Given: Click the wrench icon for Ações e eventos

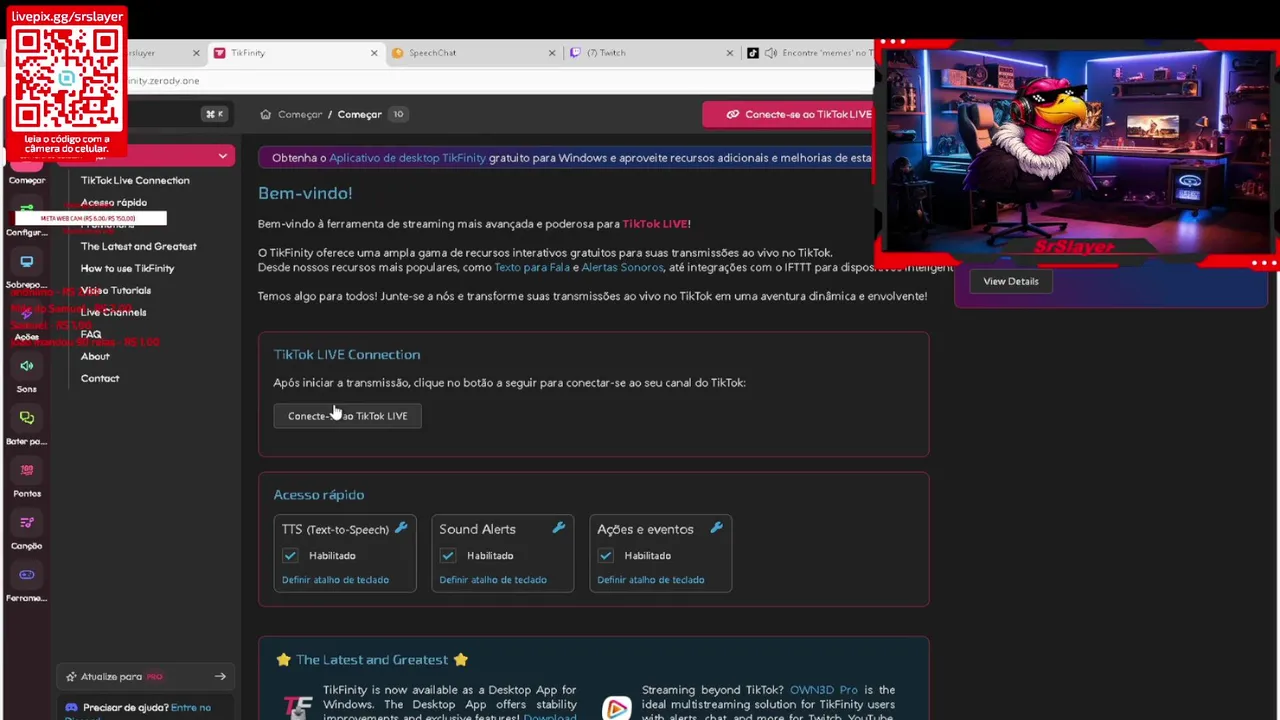Looking at the screenshot, I should point(716,528).
